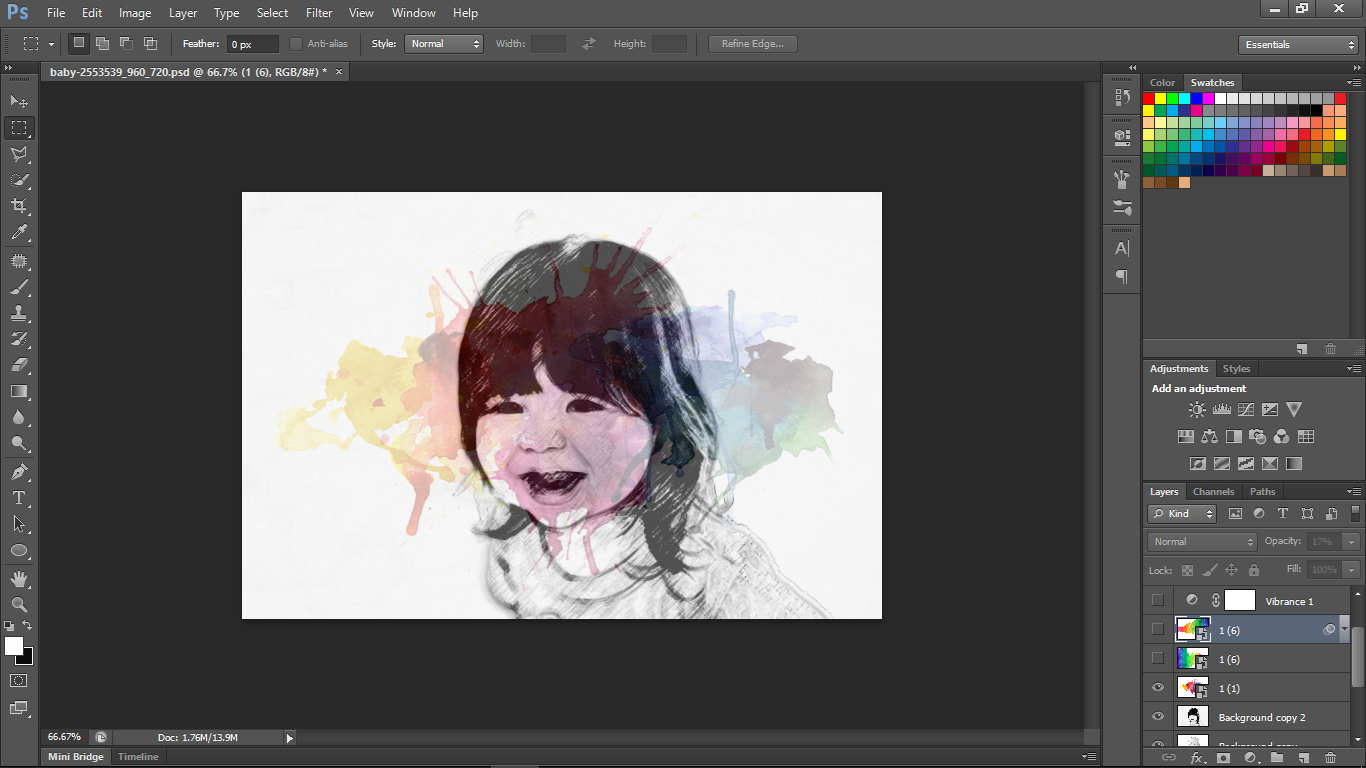Viewport: 1366px width, 768px height.
Task: Select the Pen tool
Action: coord(19,471)
